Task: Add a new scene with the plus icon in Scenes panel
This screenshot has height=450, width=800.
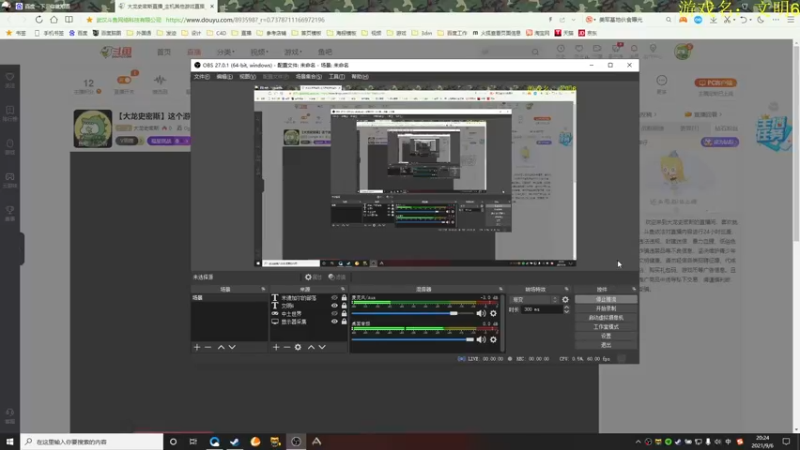Action: [x=197, y=347]
